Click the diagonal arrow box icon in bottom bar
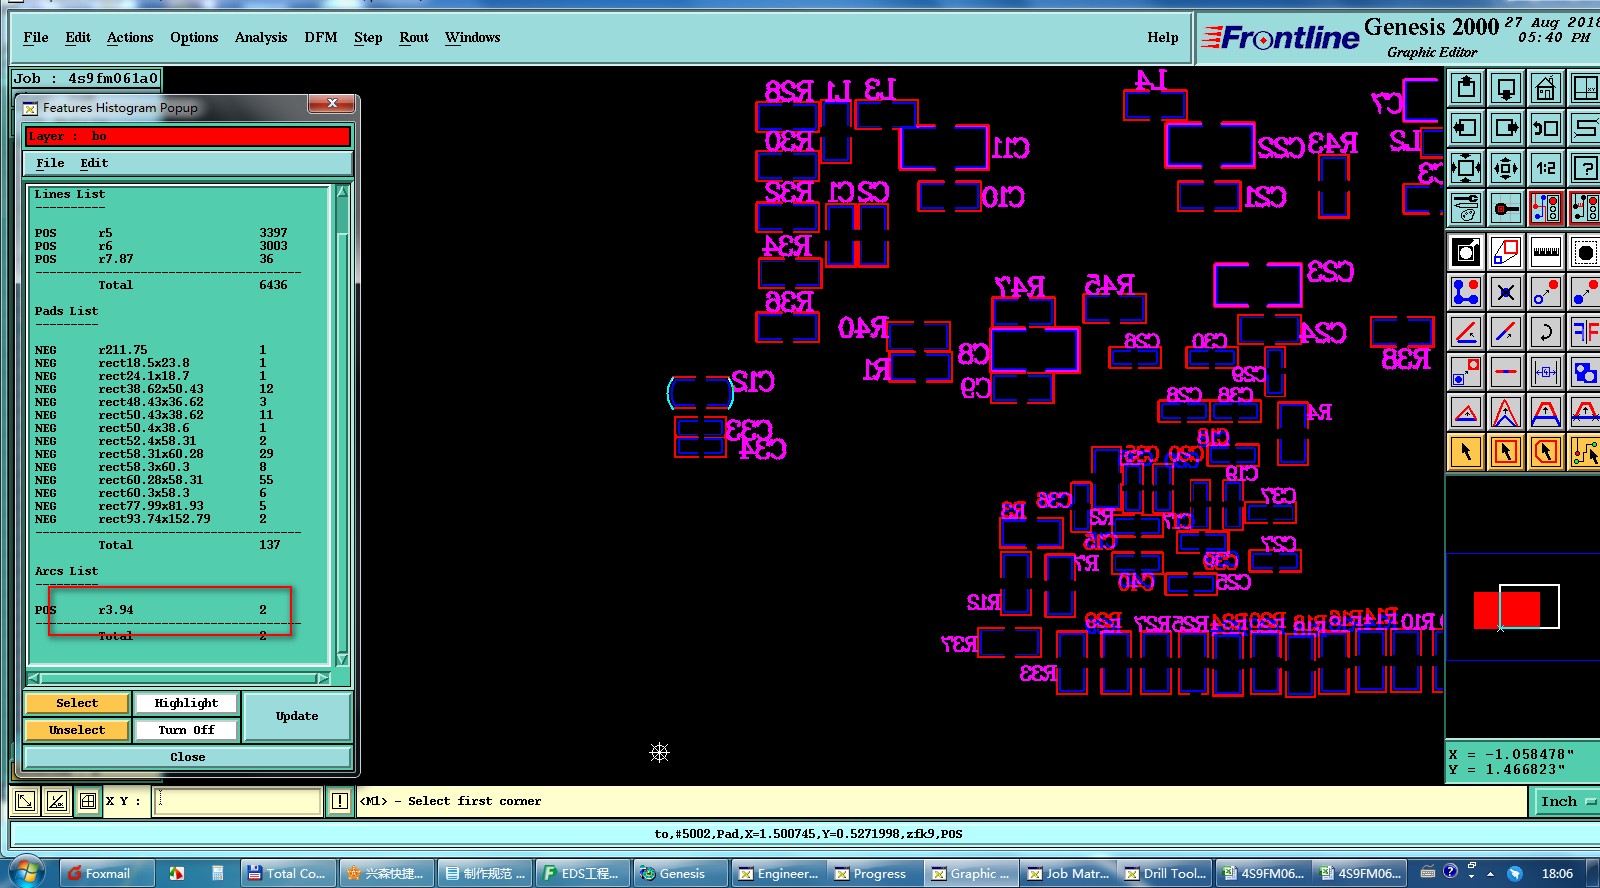 [25, 801]
